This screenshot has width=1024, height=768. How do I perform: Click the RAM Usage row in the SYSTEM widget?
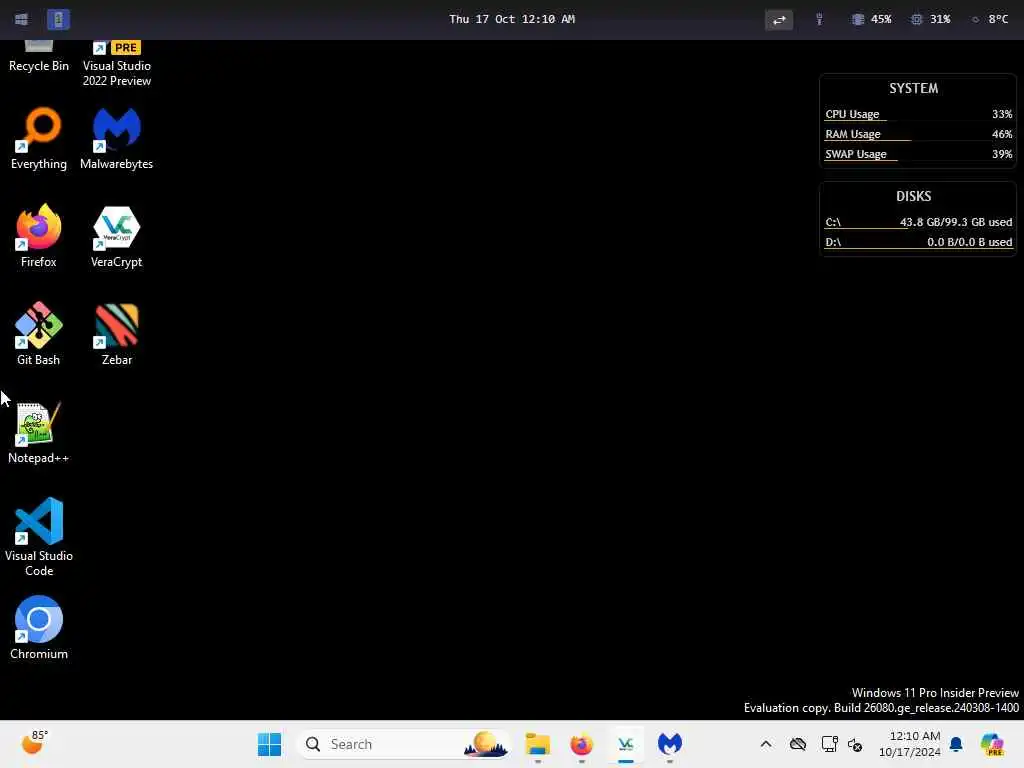pos(918,134)
